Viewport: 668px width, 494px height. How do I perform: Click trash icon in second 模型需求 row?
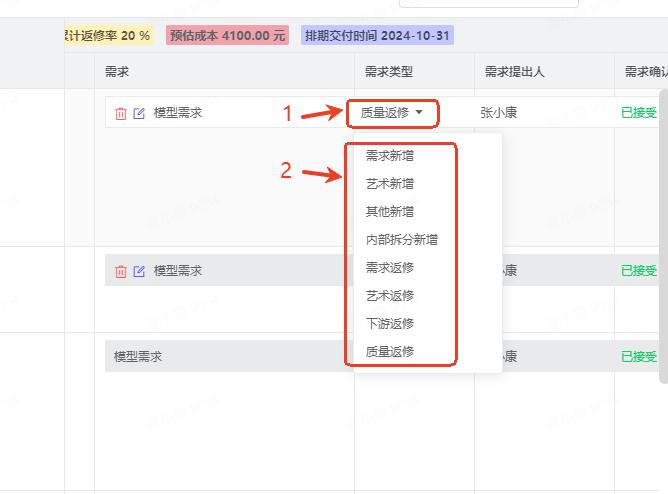[121, 271]
